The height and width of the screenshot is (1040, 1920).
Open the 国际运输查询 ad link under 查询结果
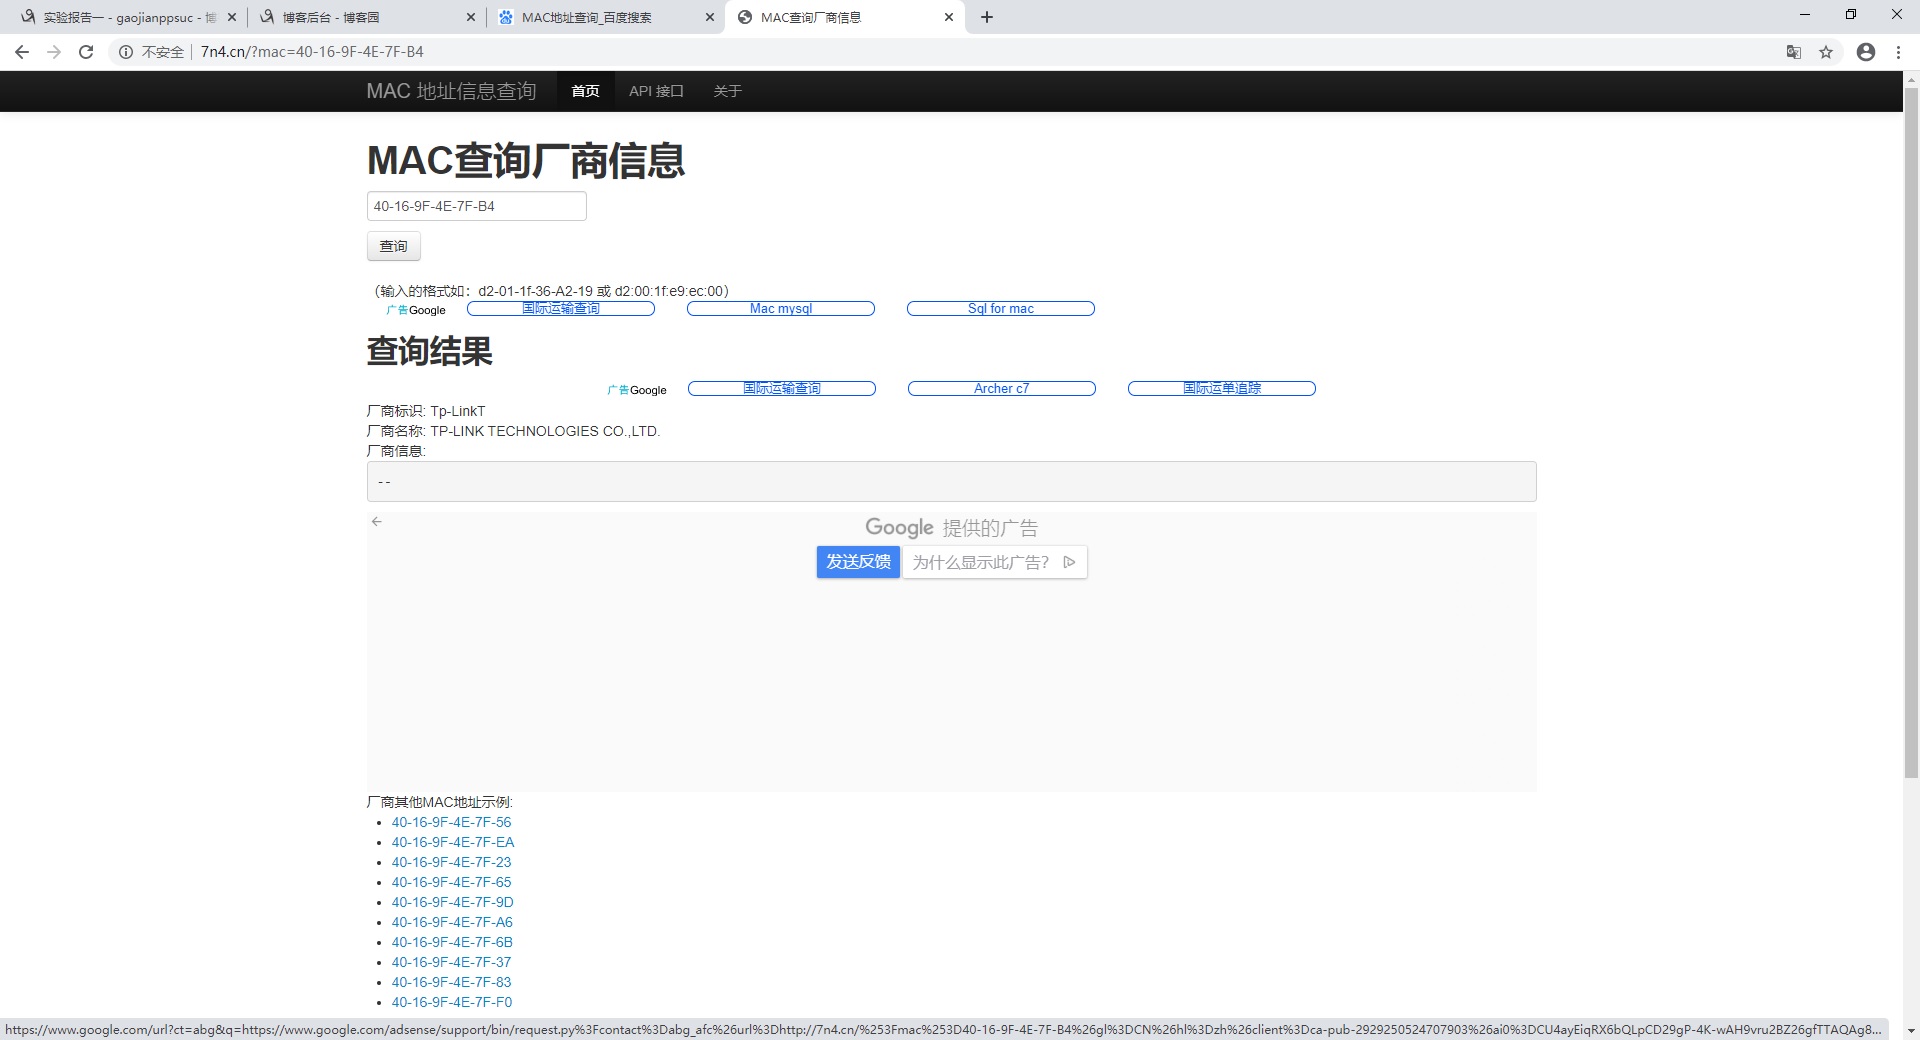point(782,389)
